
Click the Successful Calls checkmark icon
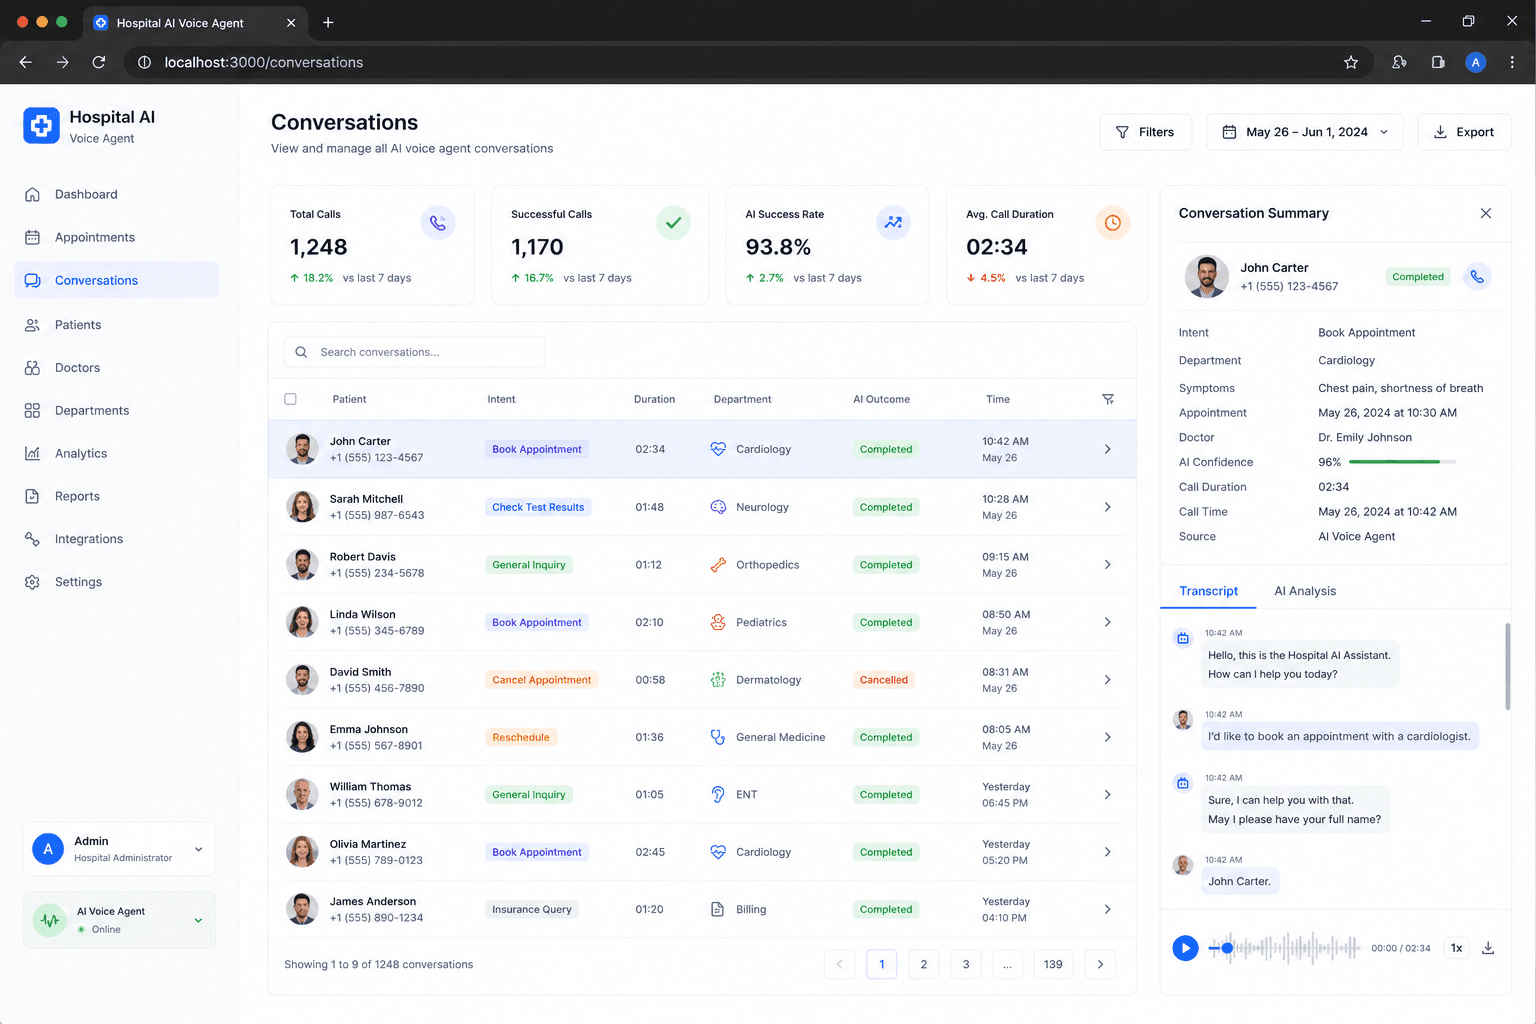click(673, 222)
